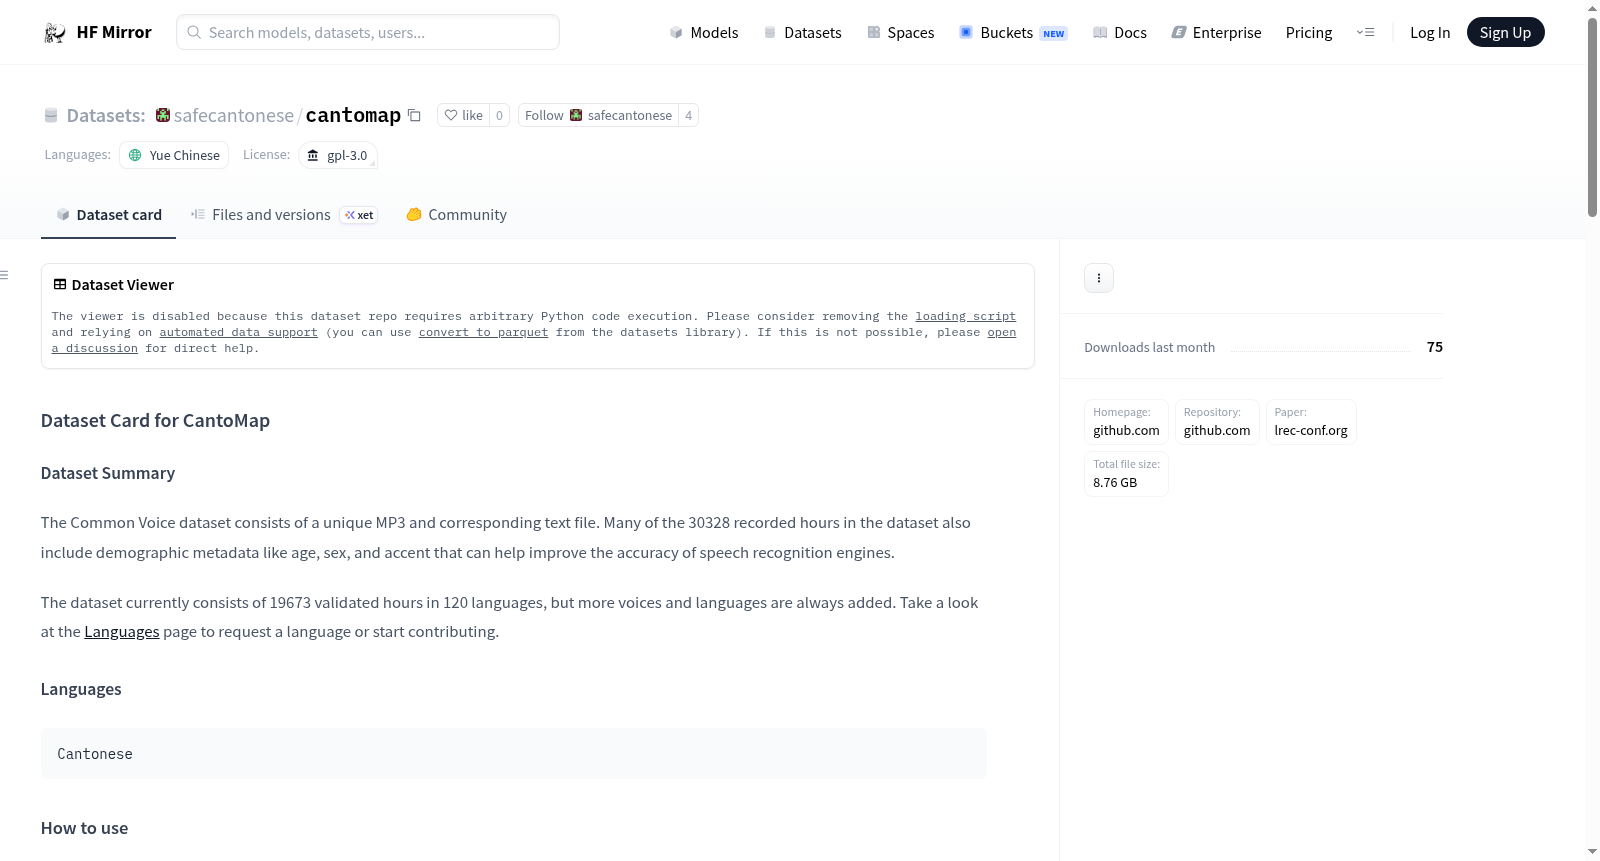Open the safecantonese avatar in the dataset title
The width and height of the screenshot is (1600, 861).
point(163,115)
